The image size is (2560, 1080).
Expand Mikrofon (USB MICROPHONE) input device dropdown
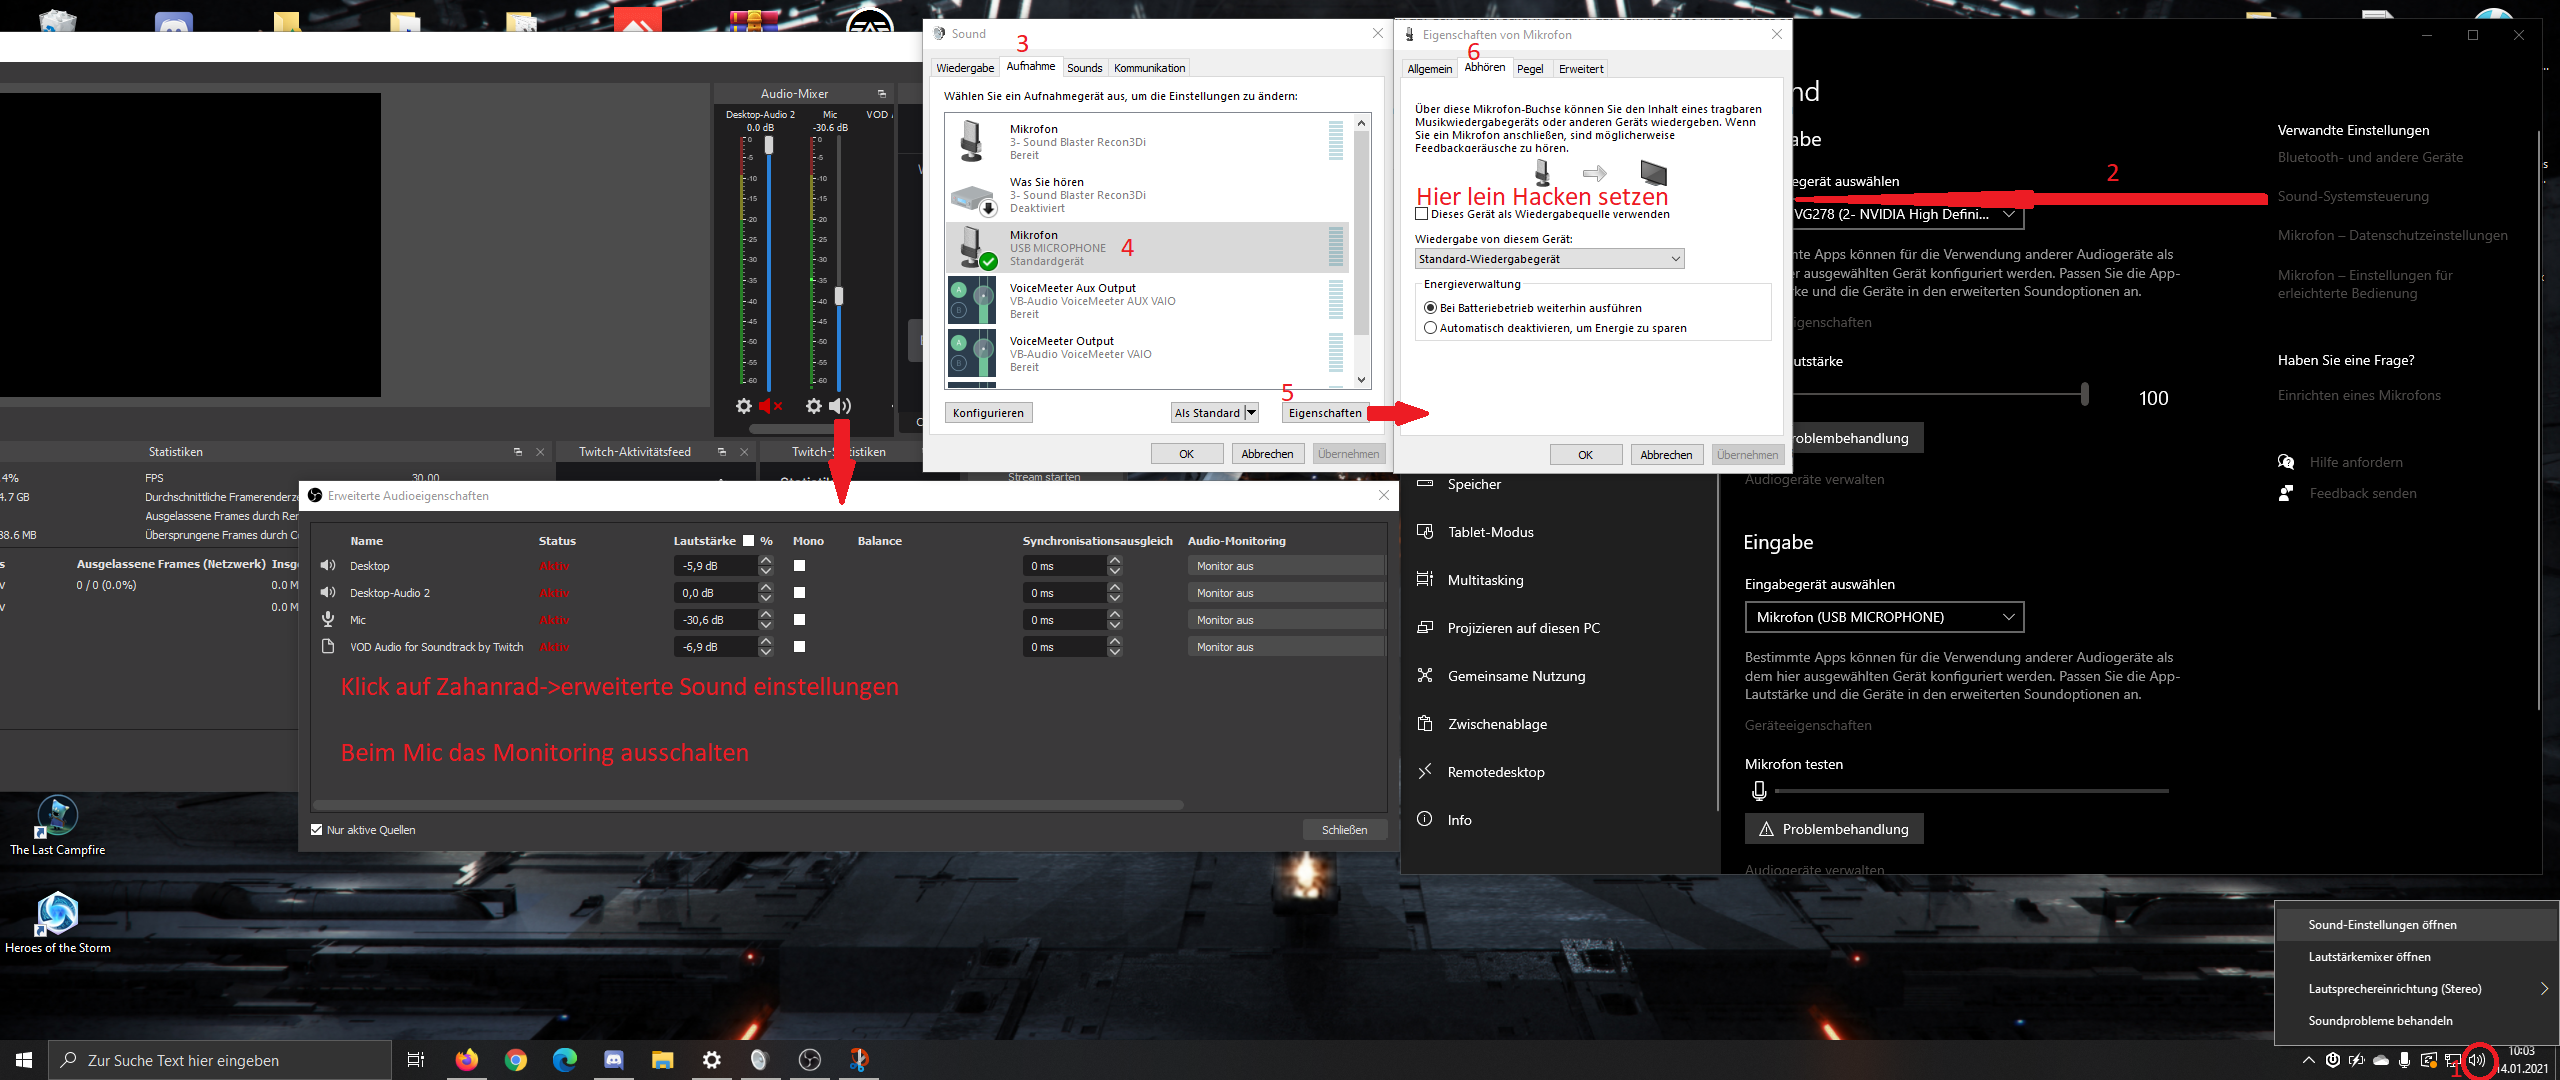(x=1883, y=617)
